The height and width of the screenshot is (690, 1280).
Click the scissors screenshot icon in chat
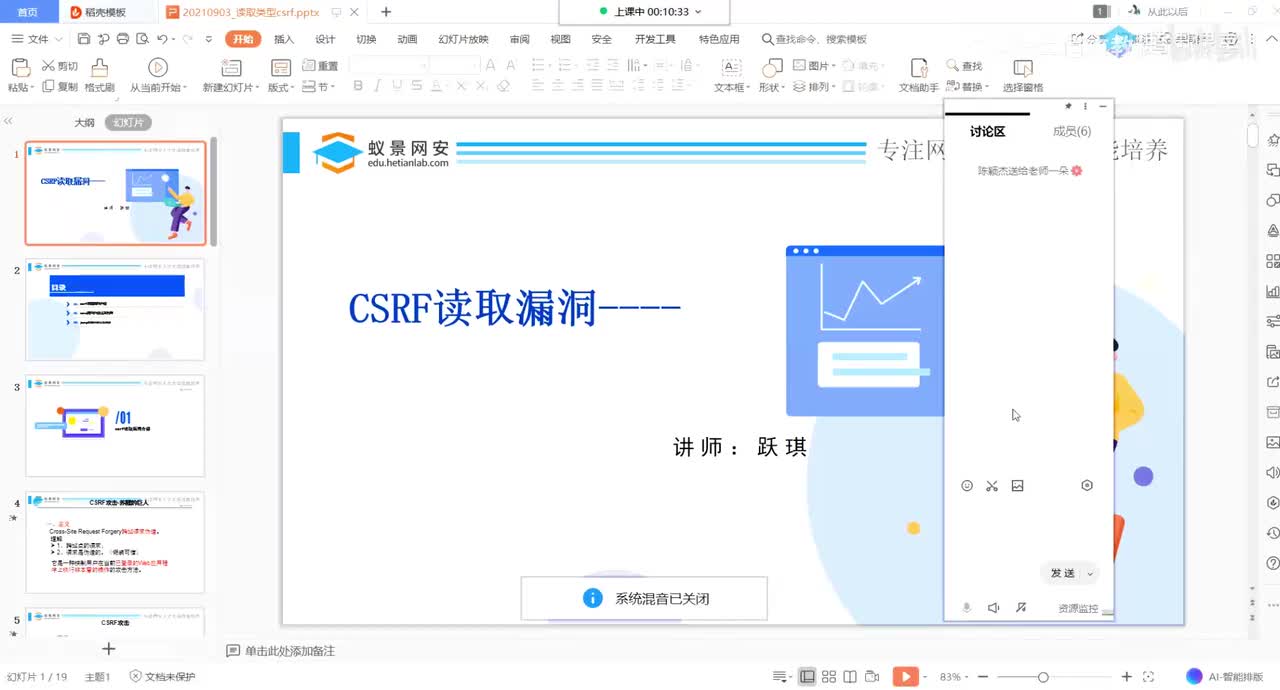tap(992, 486)
